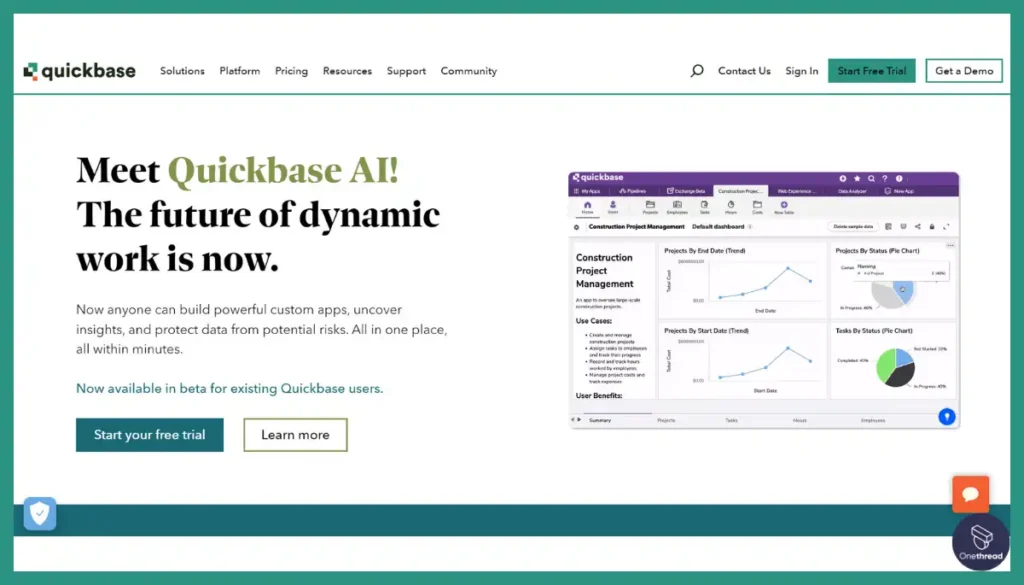Click the Projects By End Date trend chart
This screenshot has width=1024, height=585.
[x=743, y=281]
